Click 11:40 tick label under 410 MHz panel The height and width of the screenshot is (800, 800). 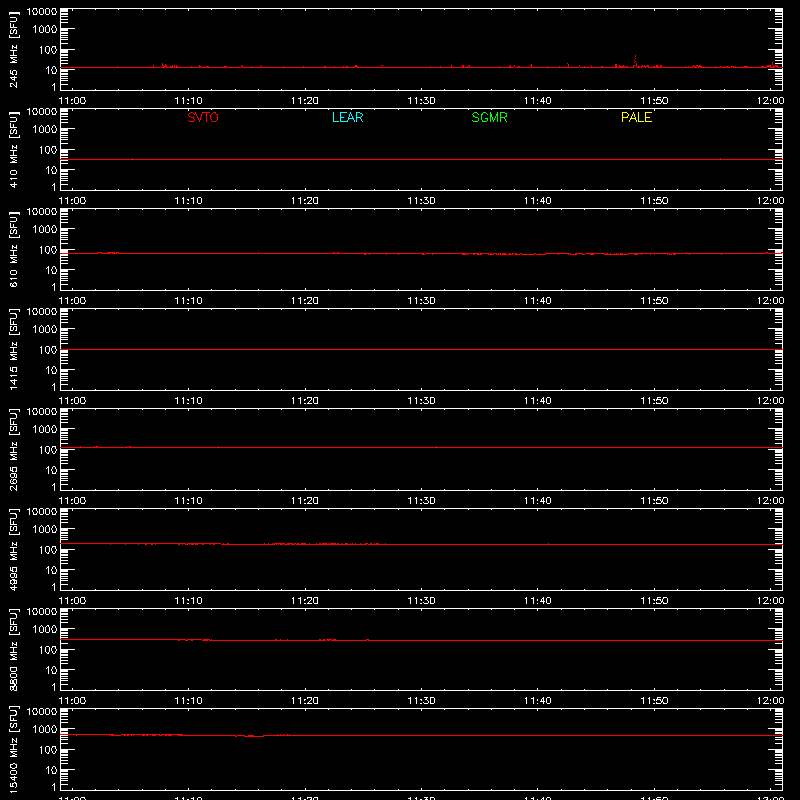click(x=538, y=201)
